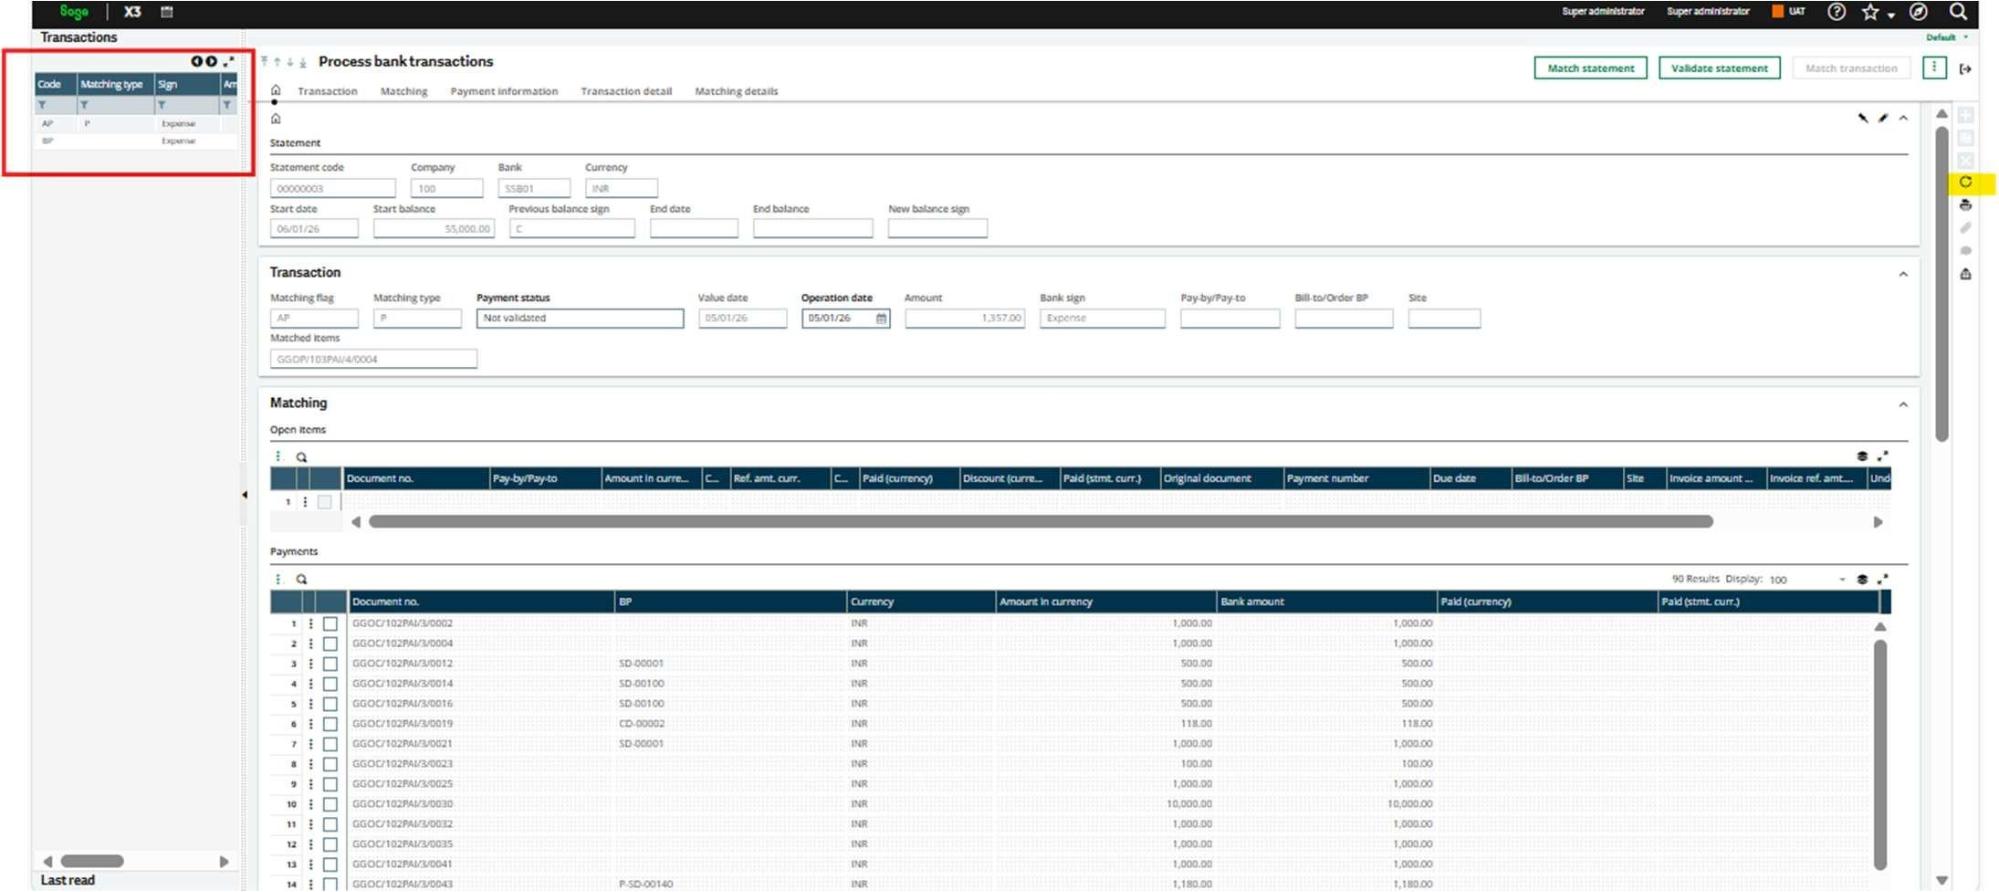Check the box for payment GGOC/102PAI/3/0002

[330, 623]
